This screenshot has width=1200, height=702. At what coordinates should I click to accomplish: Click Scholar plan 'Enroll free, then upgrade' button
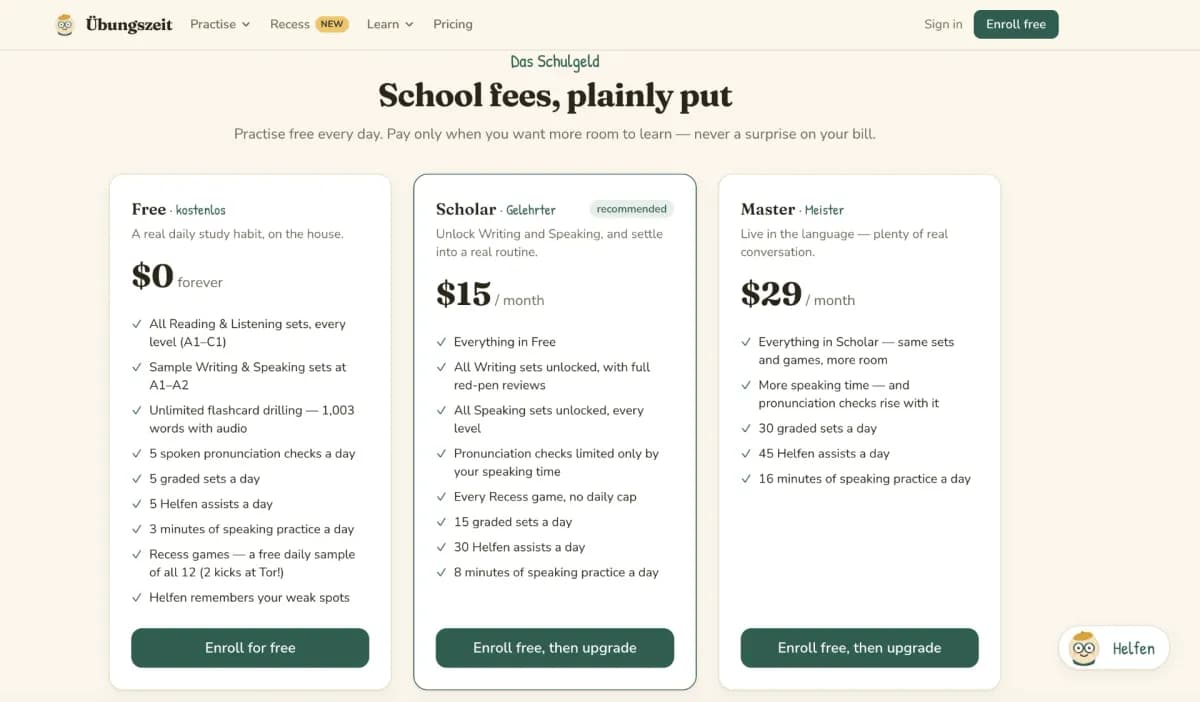tap(555, 648)
